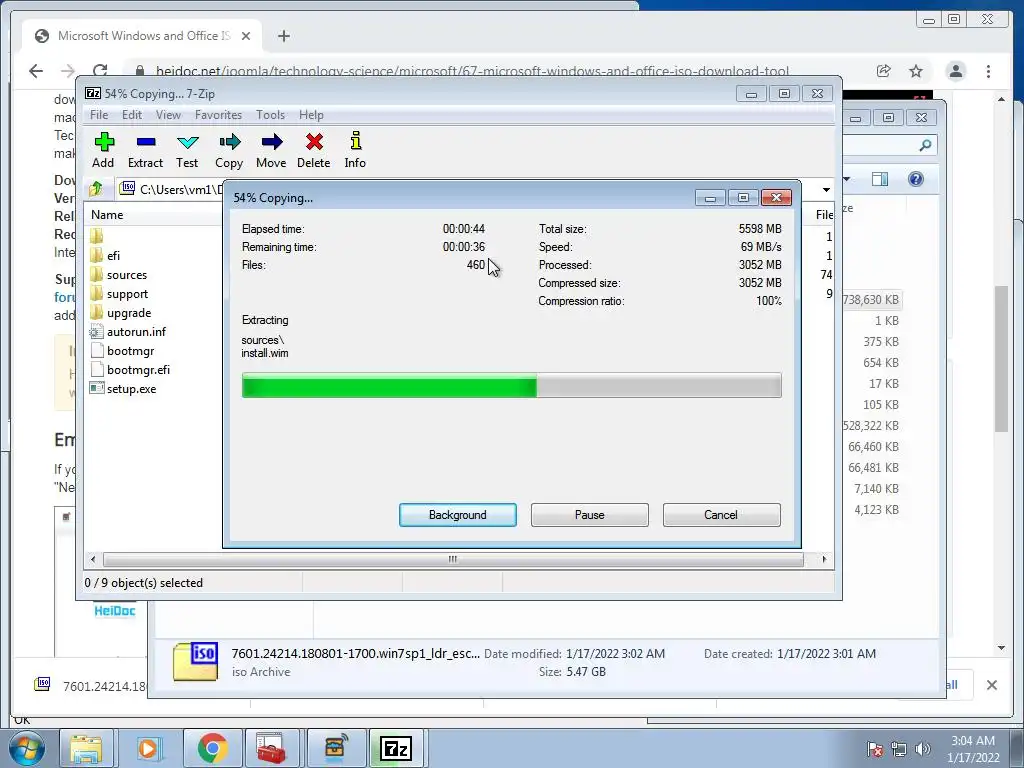The width and height of the screenshot is (1024, 768).
Task: Click the Delete toolbar icon
Action: click(313, 150)
